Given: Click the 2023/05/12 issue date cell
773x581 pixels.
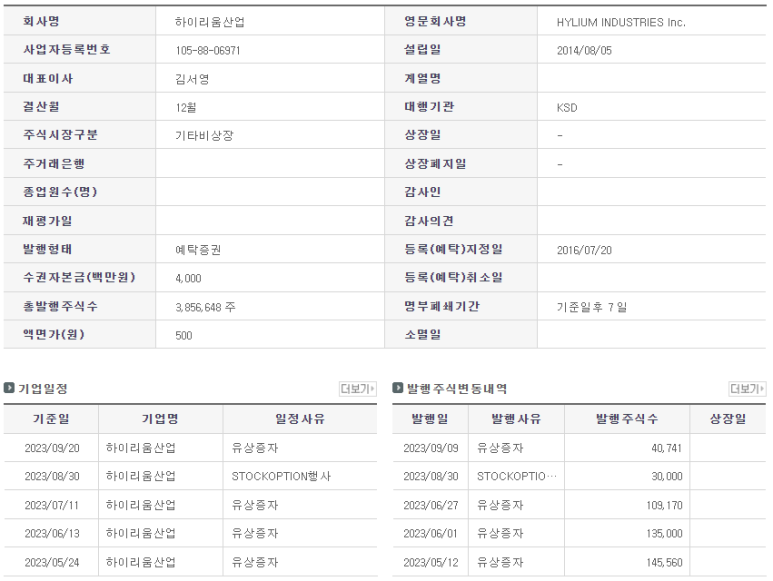Looking at the screenshot, I should [431, 562].
